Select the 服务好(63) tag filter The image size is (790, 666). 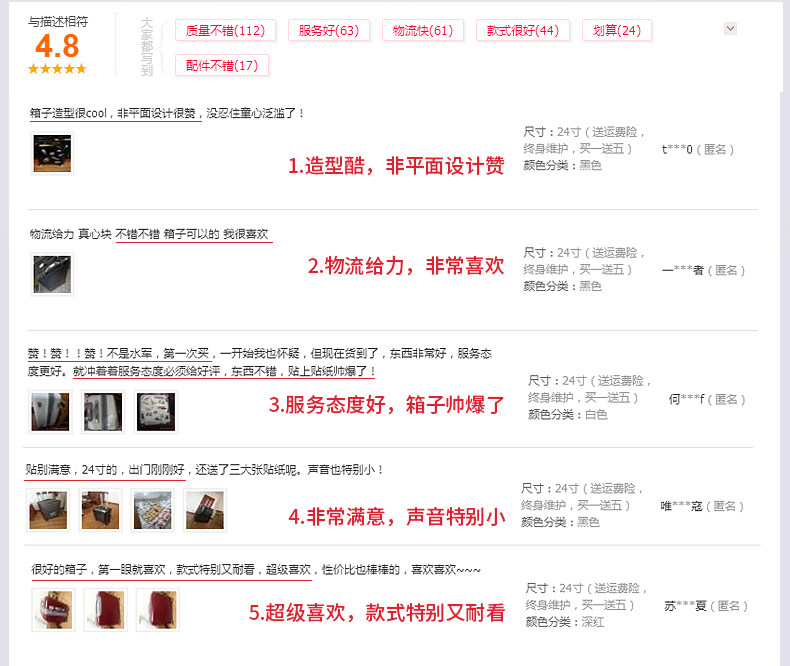tap(328, 31)
